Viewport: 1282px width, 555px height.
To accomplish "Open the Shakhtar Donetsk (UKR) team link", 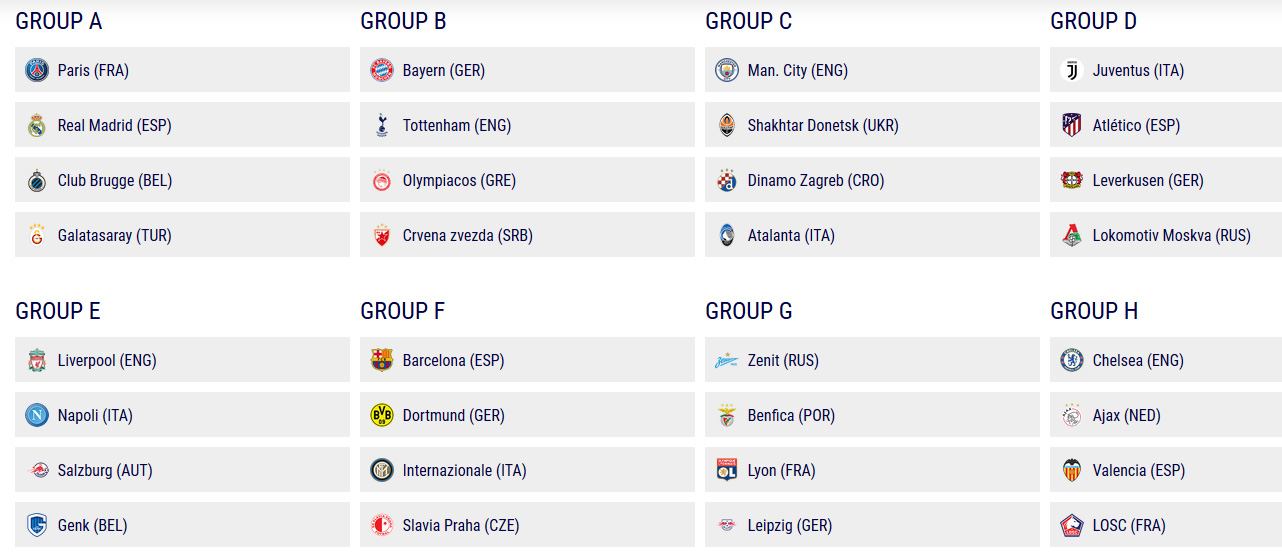I will [872, 125].
